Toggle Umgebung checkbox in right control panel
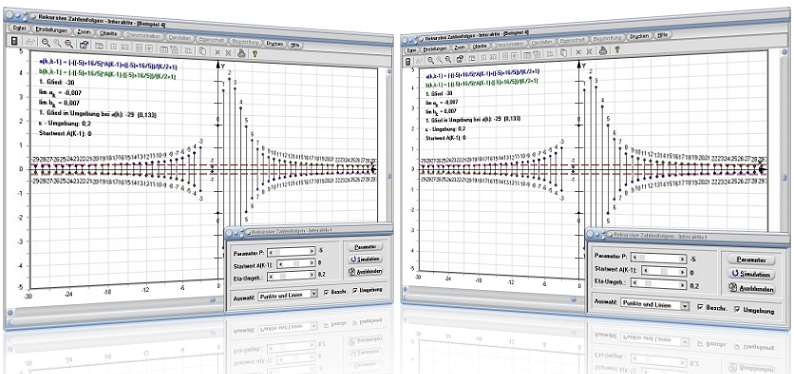The width and height of the screenshot is (794, 374). pos(737,309)
